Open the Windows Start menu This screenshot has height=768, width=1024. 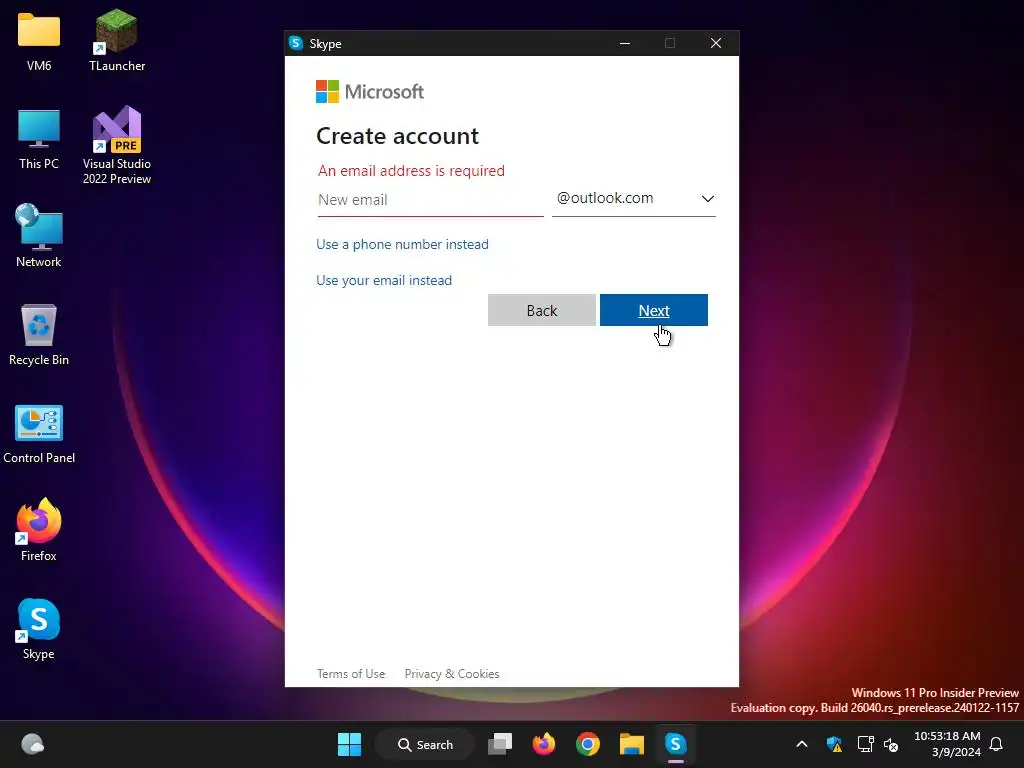click(349, 744)
